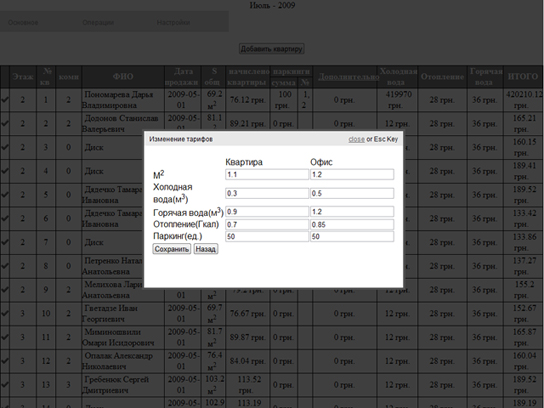
Task: Focus the Офис М² tariff field
Action: [x=352, y=174]
